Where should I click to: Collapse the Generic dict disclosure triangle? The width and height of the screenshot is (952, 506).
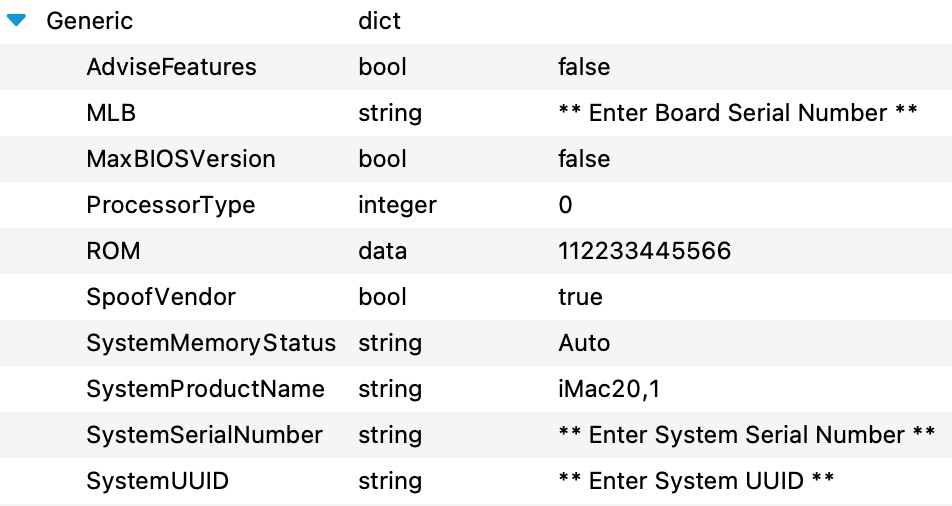pos(16,20)
